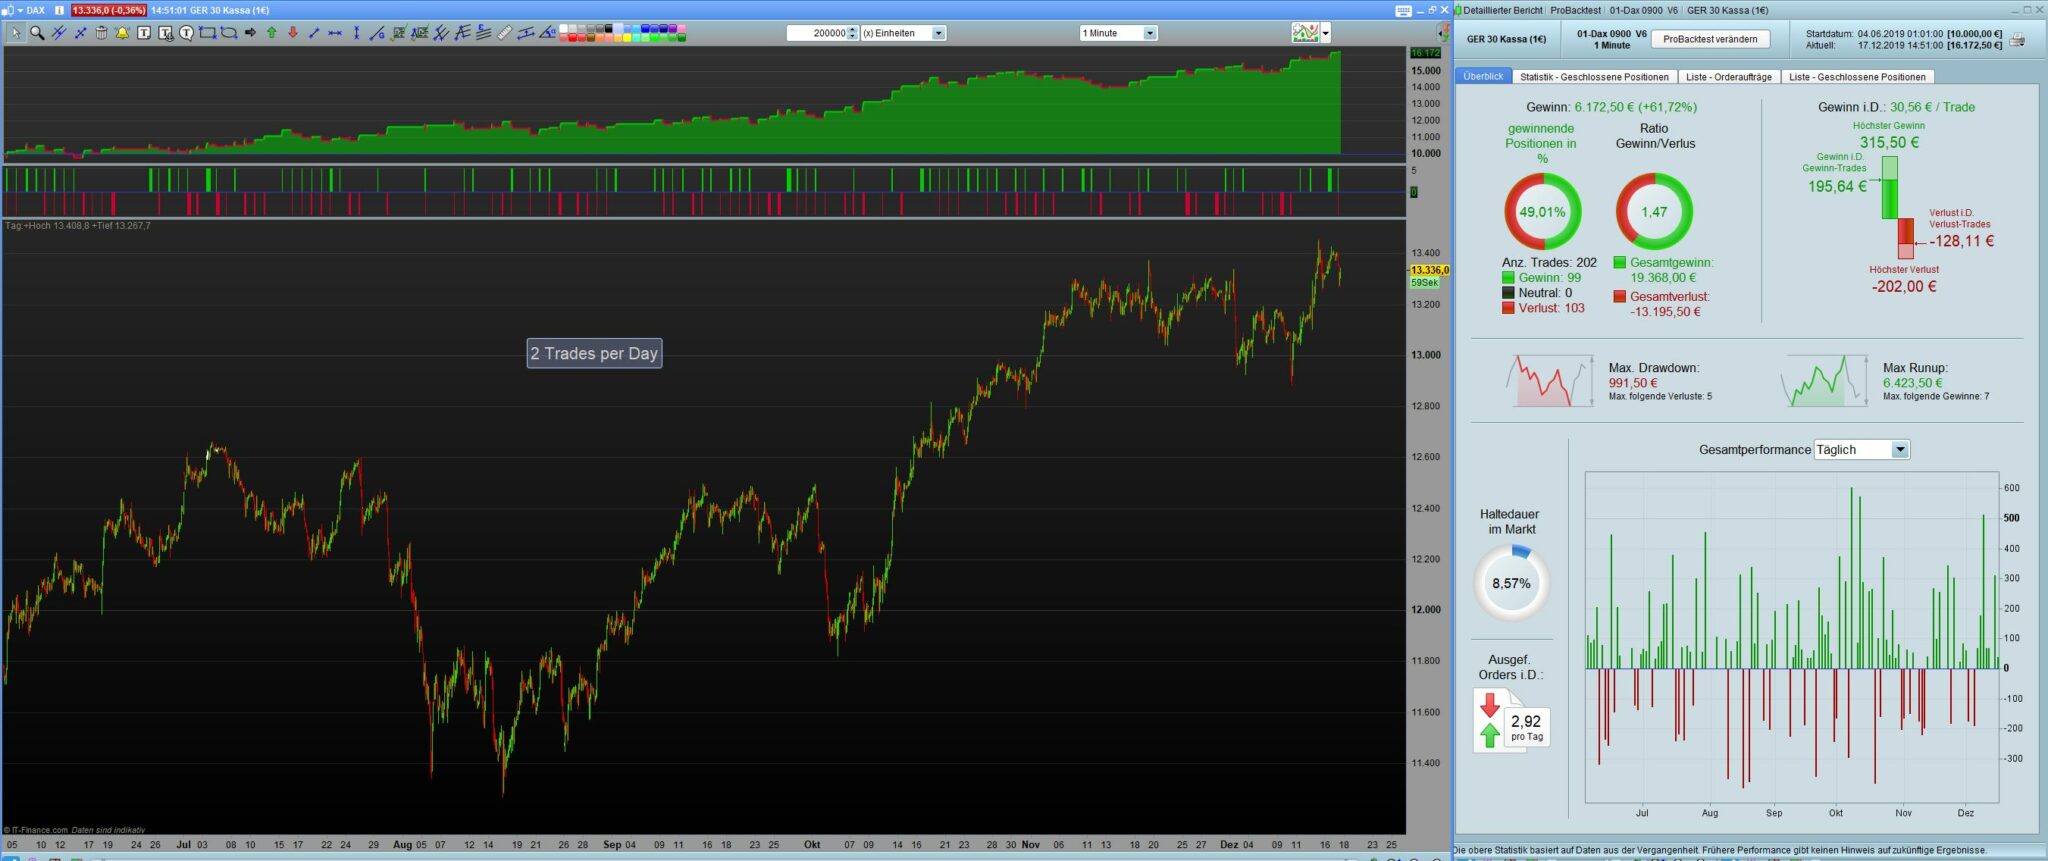
Task: Click the 49,01% winning positions donut
Action: click(x=1542, y=212)
